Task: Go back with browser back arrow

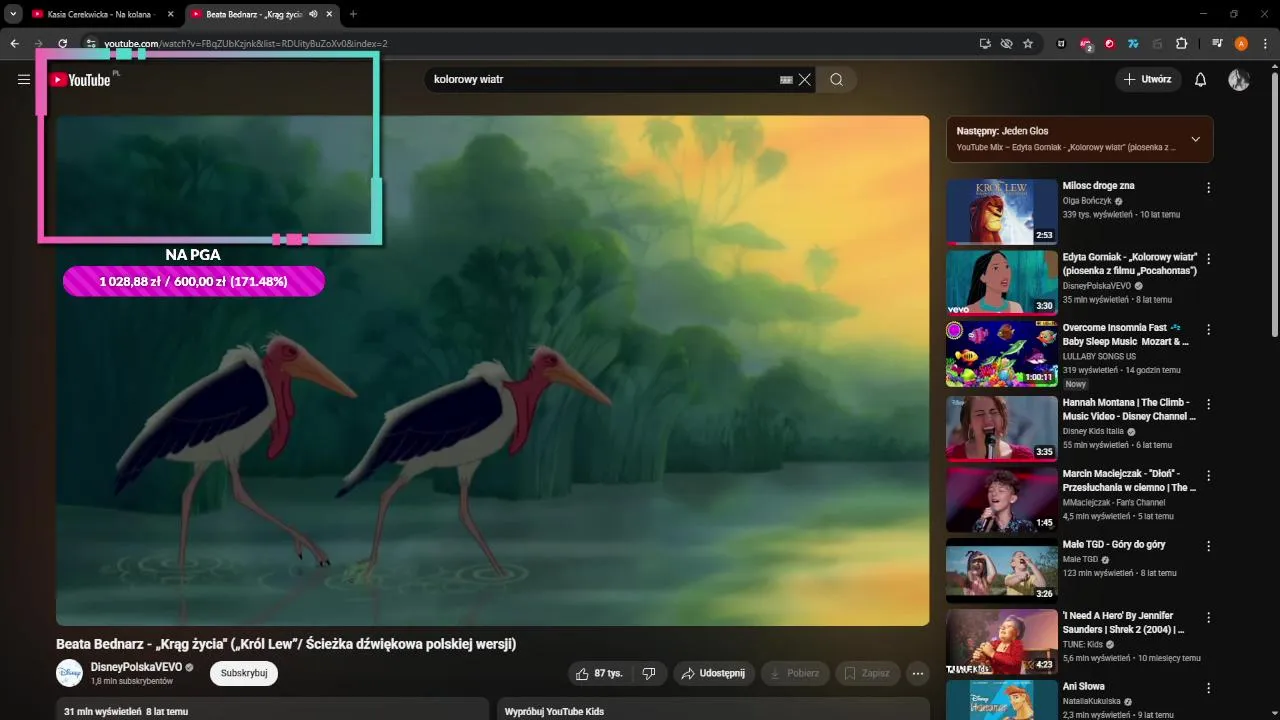Action: [14, 44]
